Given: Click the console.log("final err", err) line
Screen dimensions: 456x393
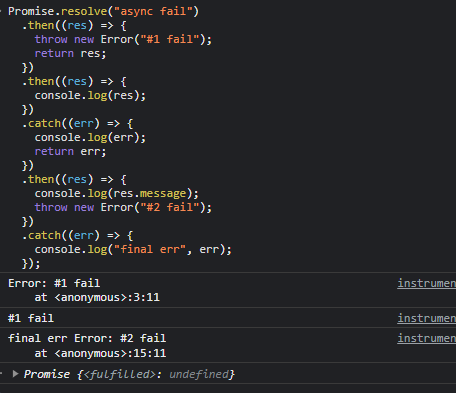Looking at the screenshot, I should (x=133, y=249).
